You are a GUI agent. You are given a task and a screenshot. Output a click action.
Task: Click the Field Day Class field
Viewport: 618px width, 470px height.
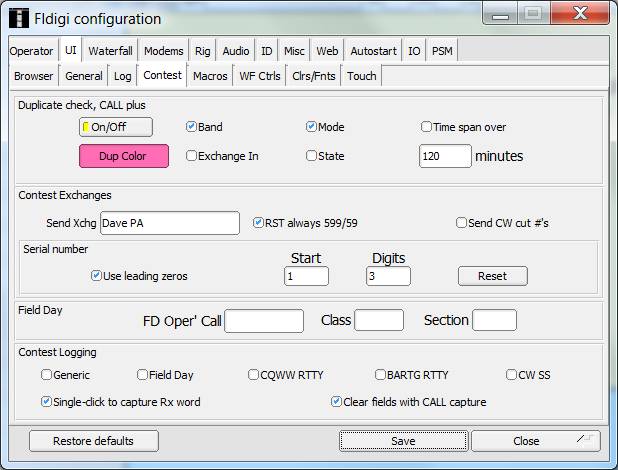[x=379, y=320]
